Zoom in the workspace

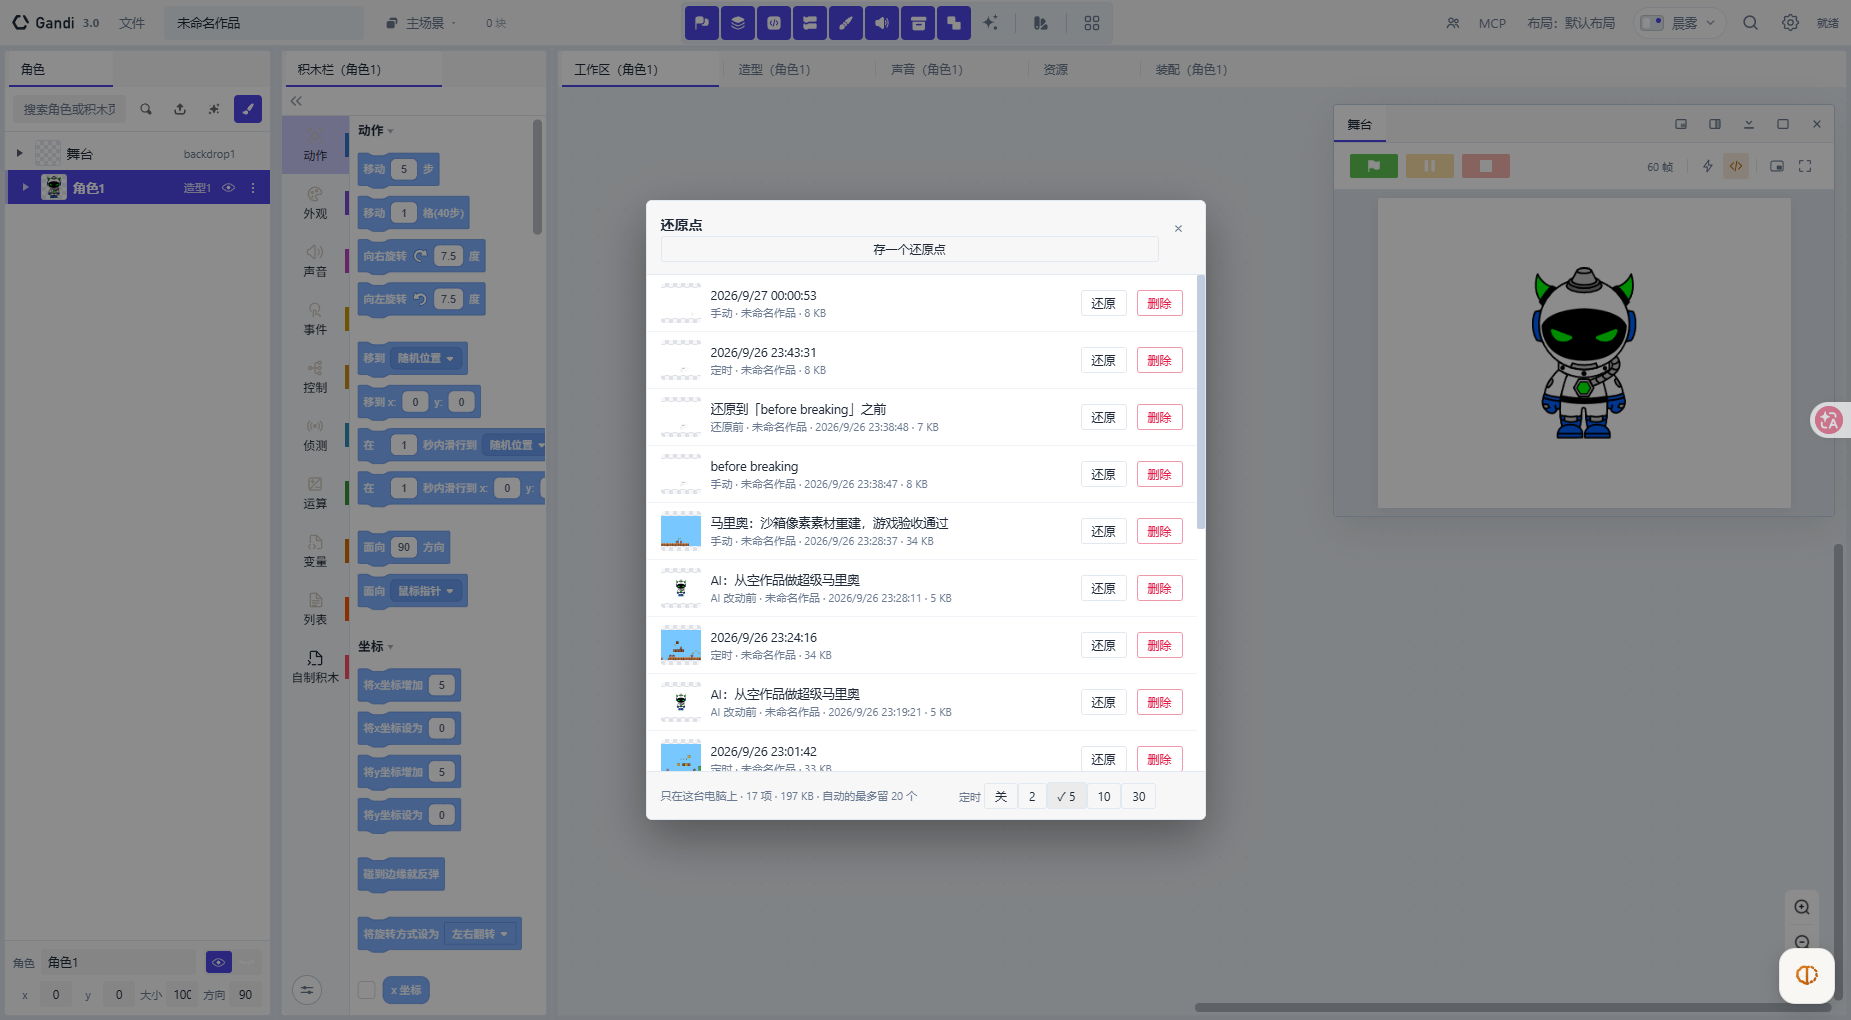pos(1802,907)
